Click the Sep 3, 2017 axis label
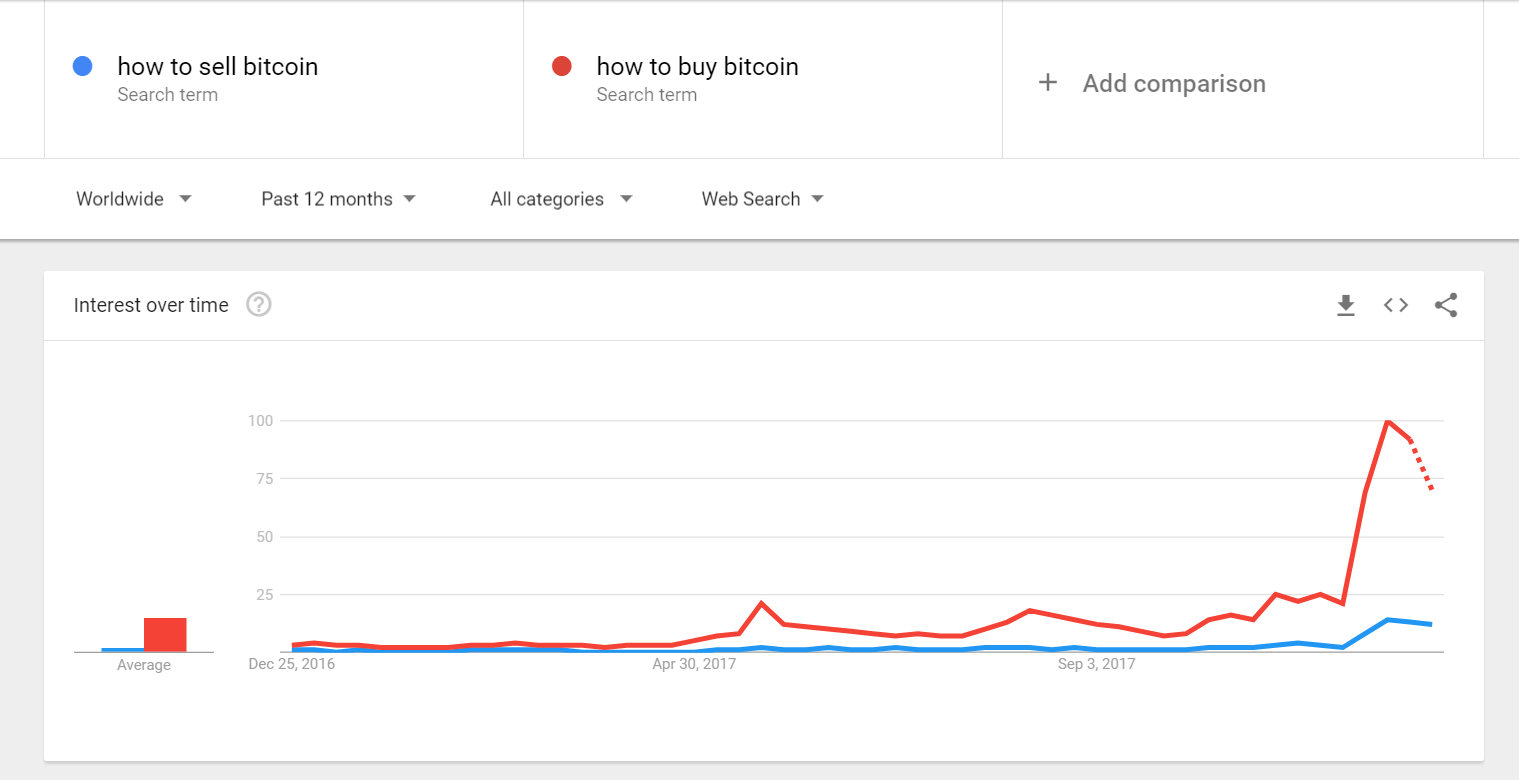The height and width of the screenshot is (780, 1519). point(1097,664)
